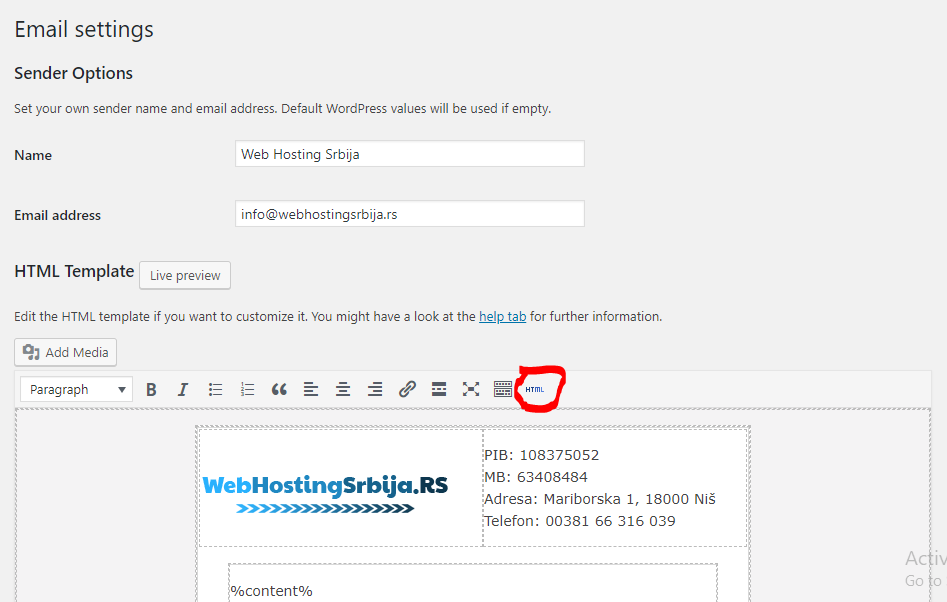Click the Email settings heading
This screenshot has height=602, width=947.
point(84,30)
